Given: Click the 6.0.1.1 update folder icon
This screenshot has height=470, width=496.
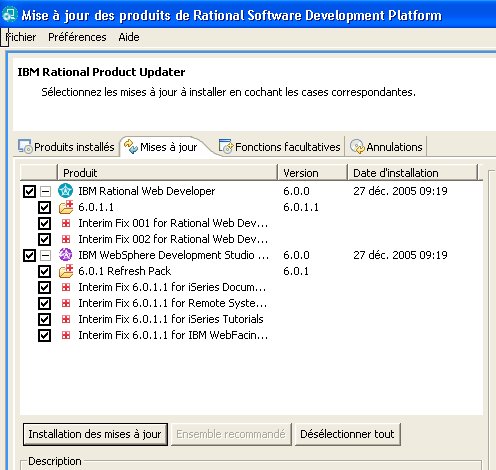Looking at the screenshot, I should click(x=66, y=207).
